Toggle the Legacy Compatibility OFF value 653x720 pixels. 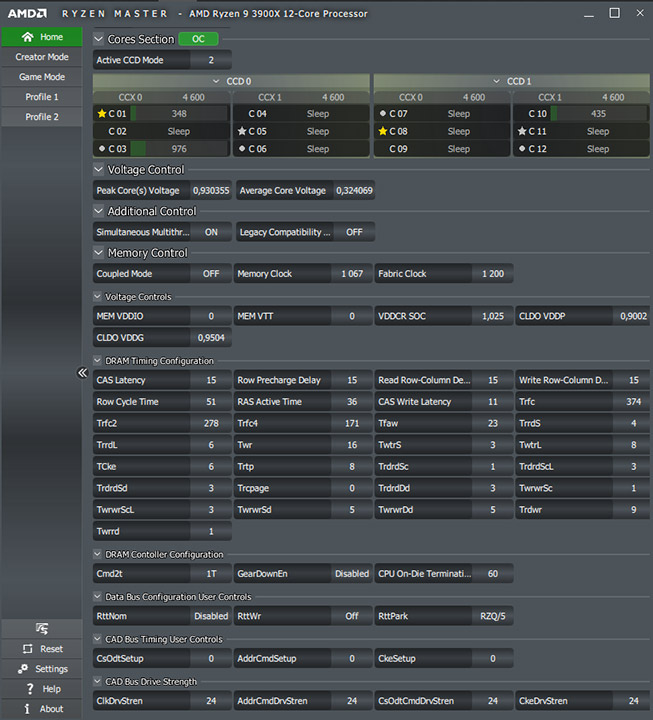point(354,232)
